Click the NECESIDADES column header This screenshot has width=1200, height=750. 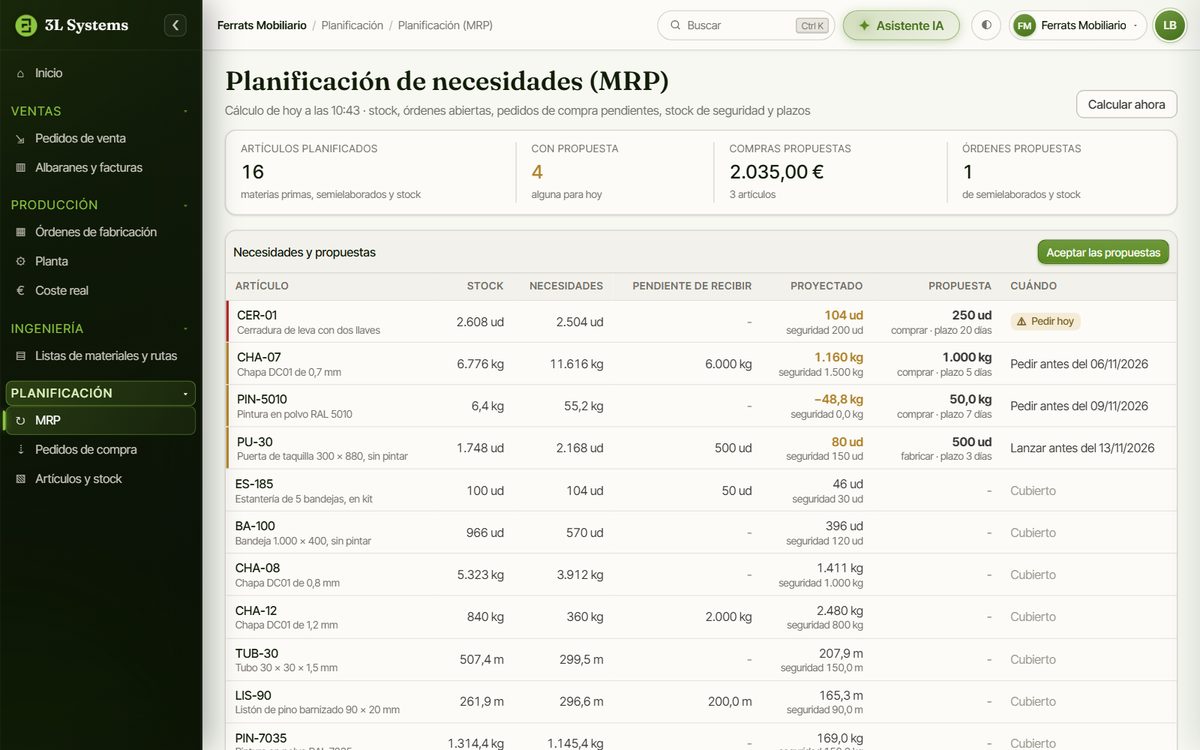click(566, 286)
